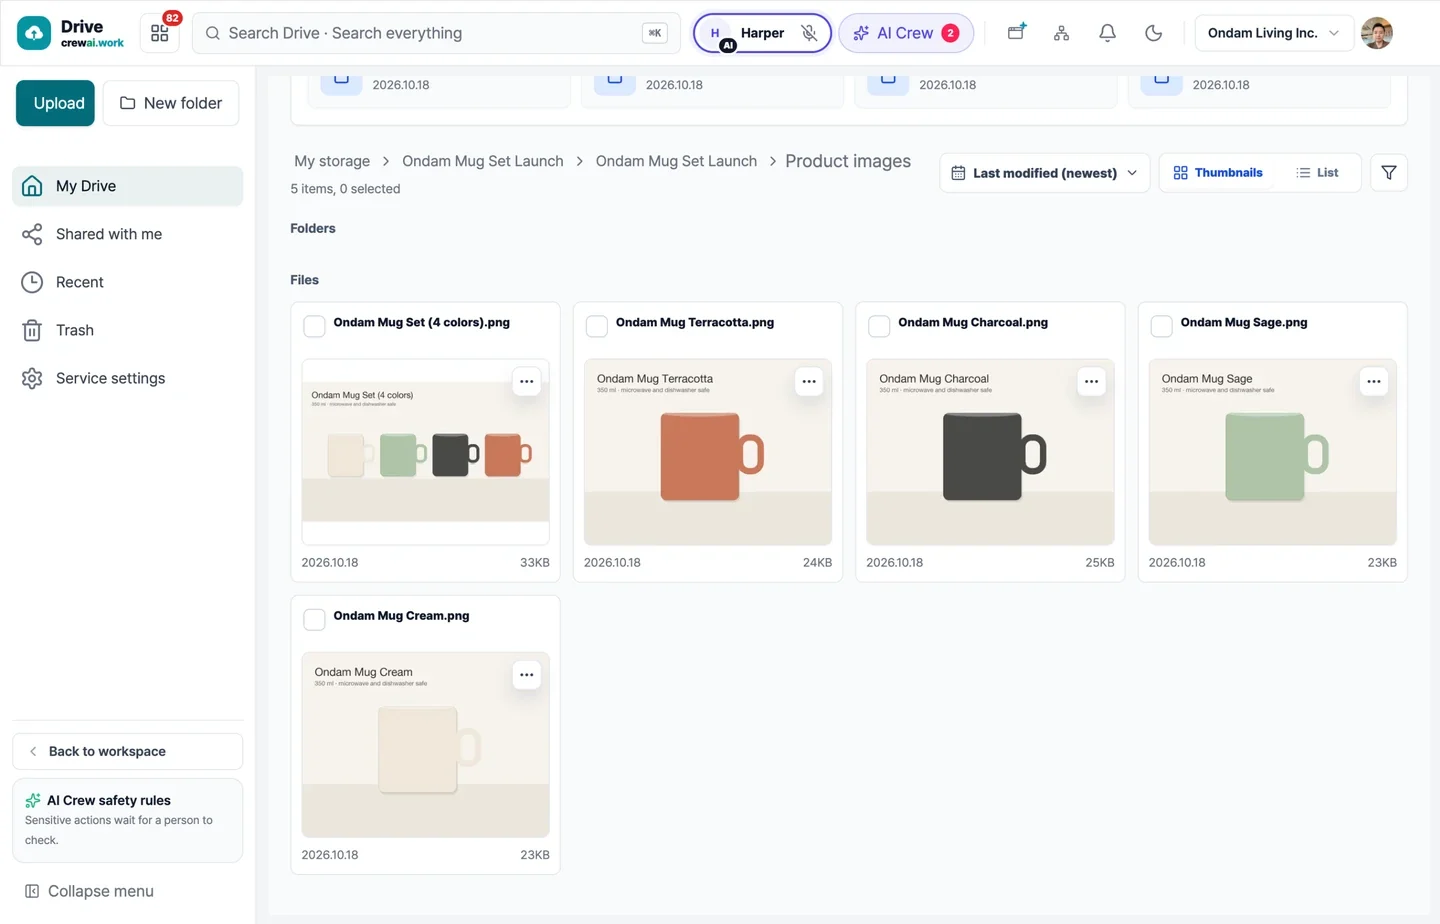Click the Upload button
Screen dimensions: 1440x924
55,103
